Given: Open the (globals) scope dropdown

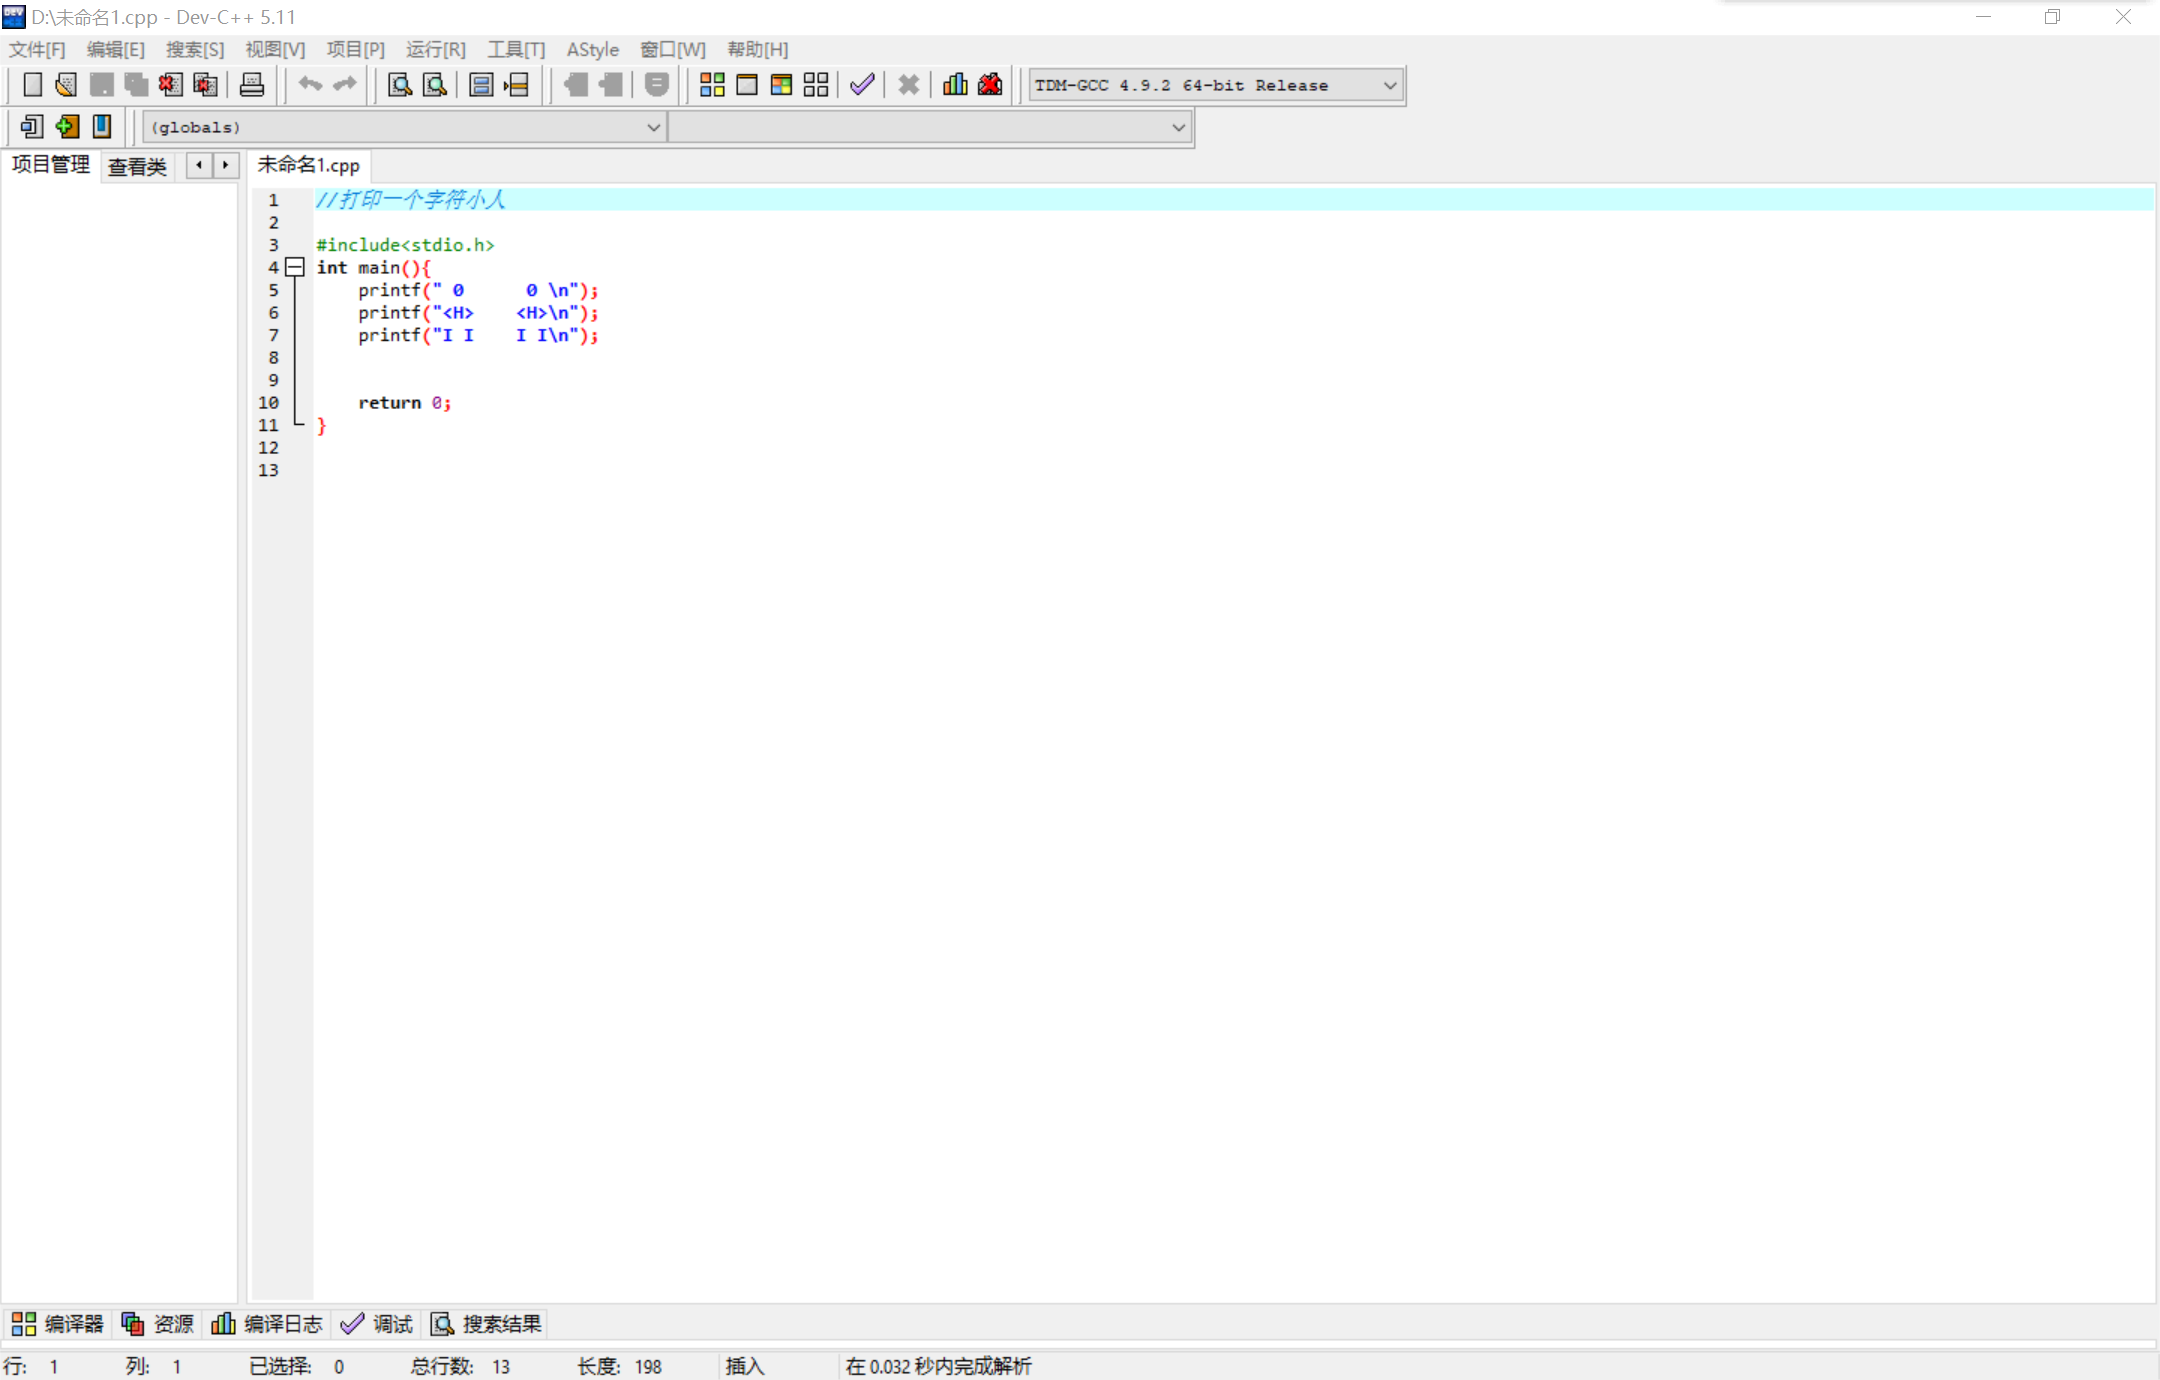Looking at the screenshot, I should pos(652,127).
